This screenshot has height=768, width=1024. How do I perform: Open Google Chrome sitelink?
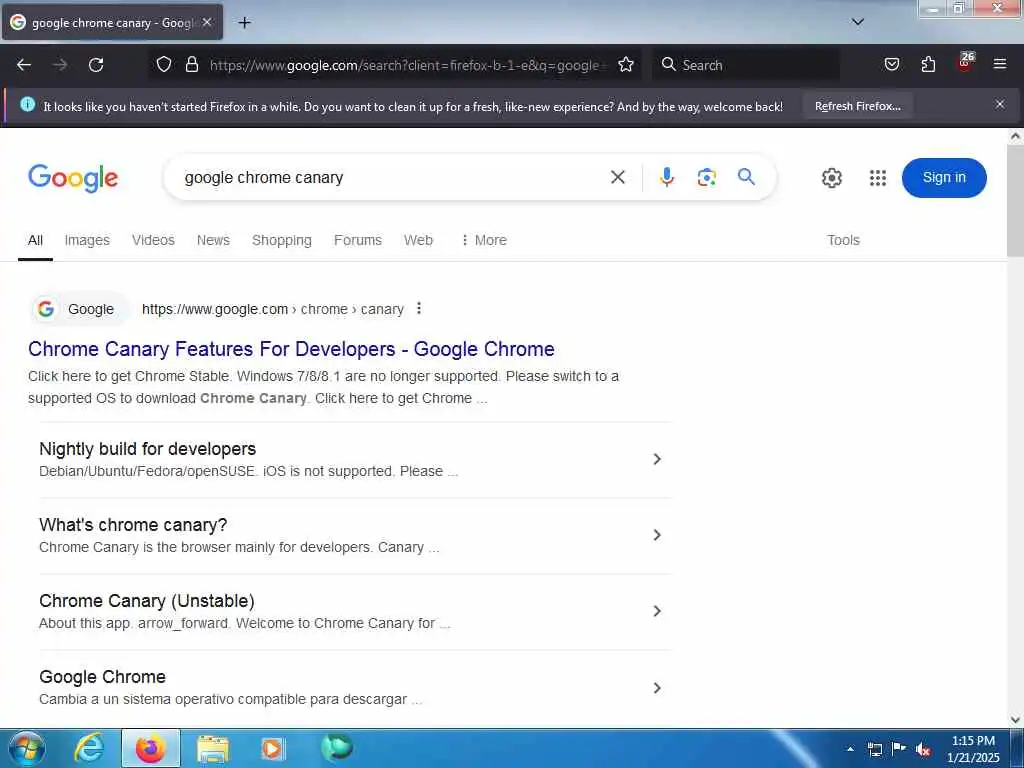103,677
